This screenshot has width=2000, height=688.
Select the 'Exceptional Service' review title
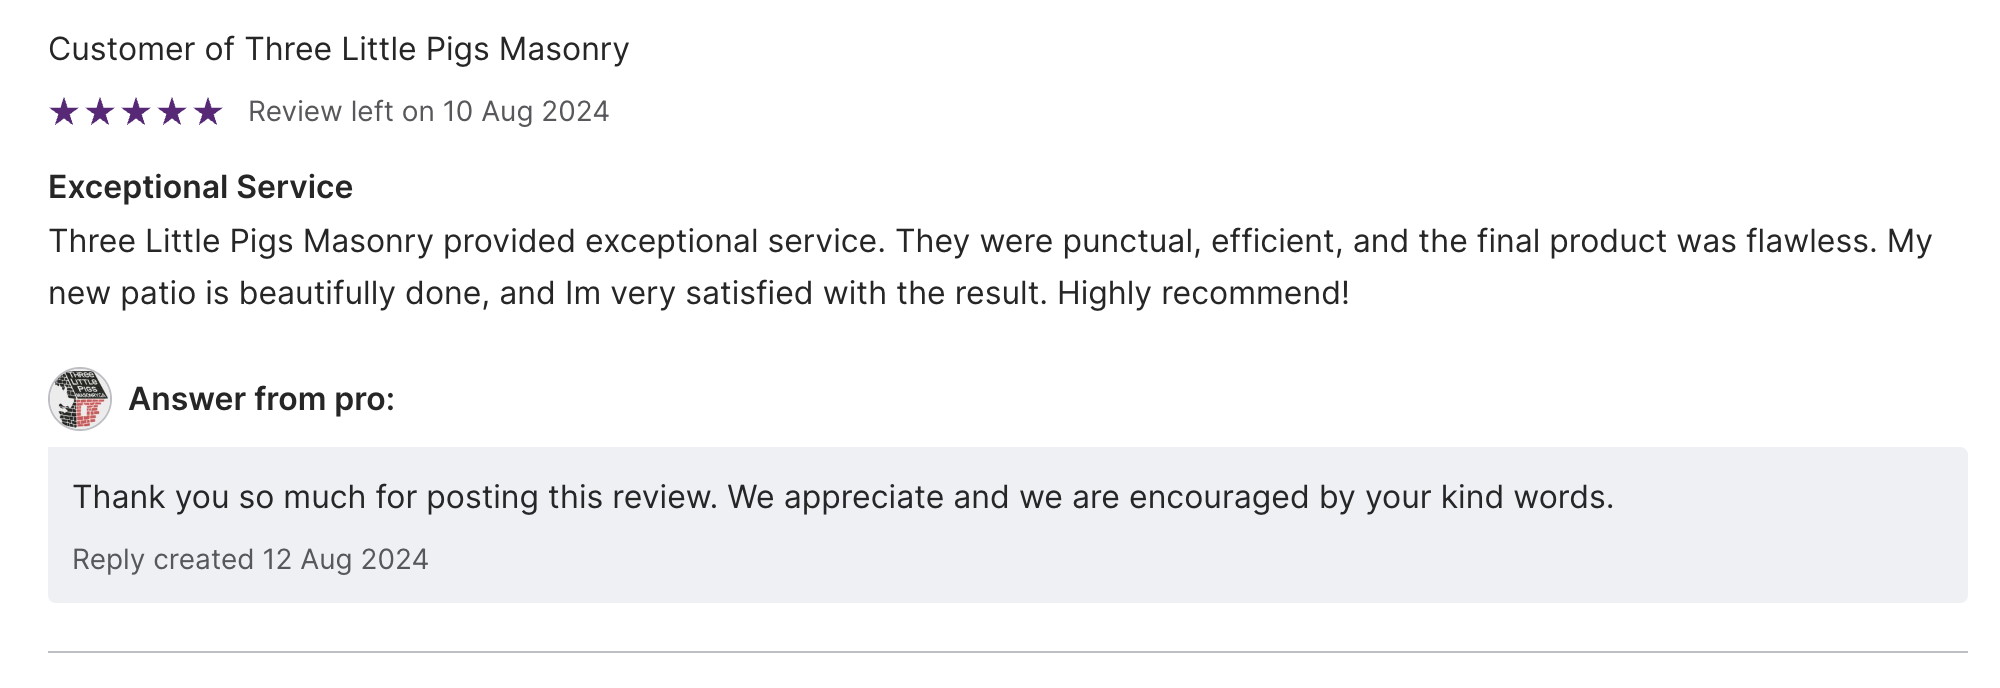click(x=200, y=187)
